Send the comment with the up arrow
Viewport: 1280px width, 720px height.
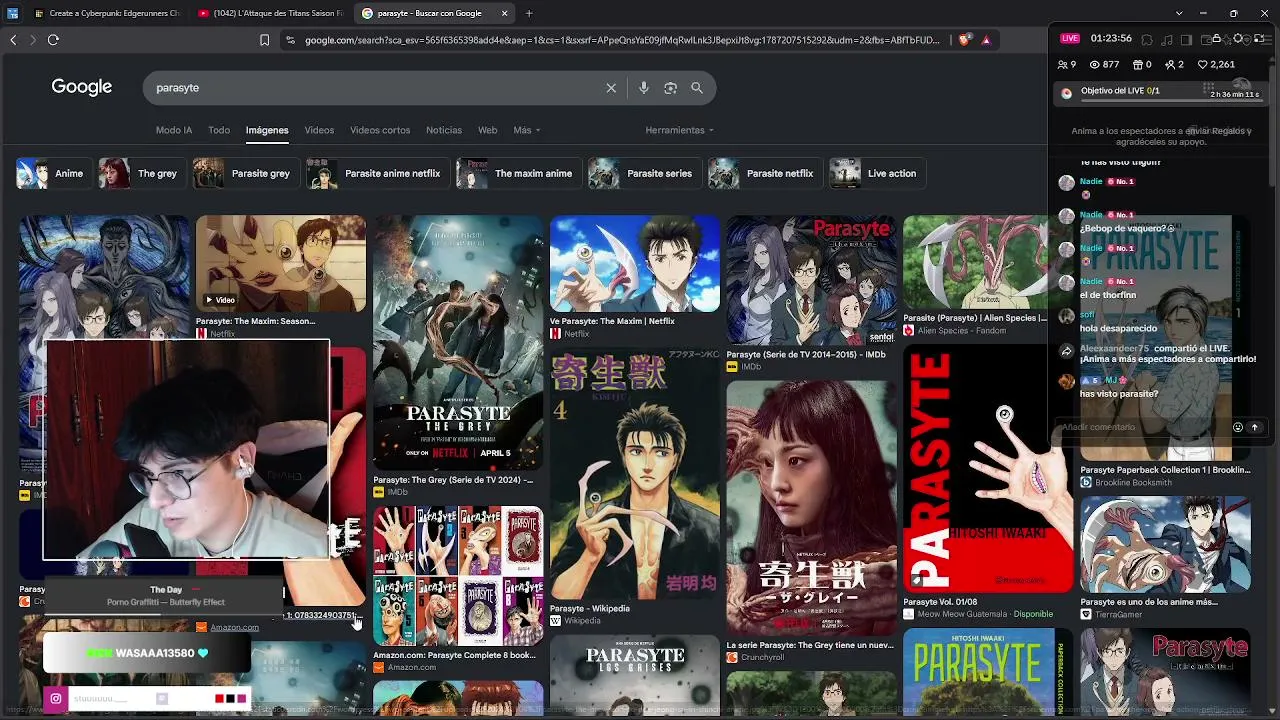click(x=1255, y=427)
